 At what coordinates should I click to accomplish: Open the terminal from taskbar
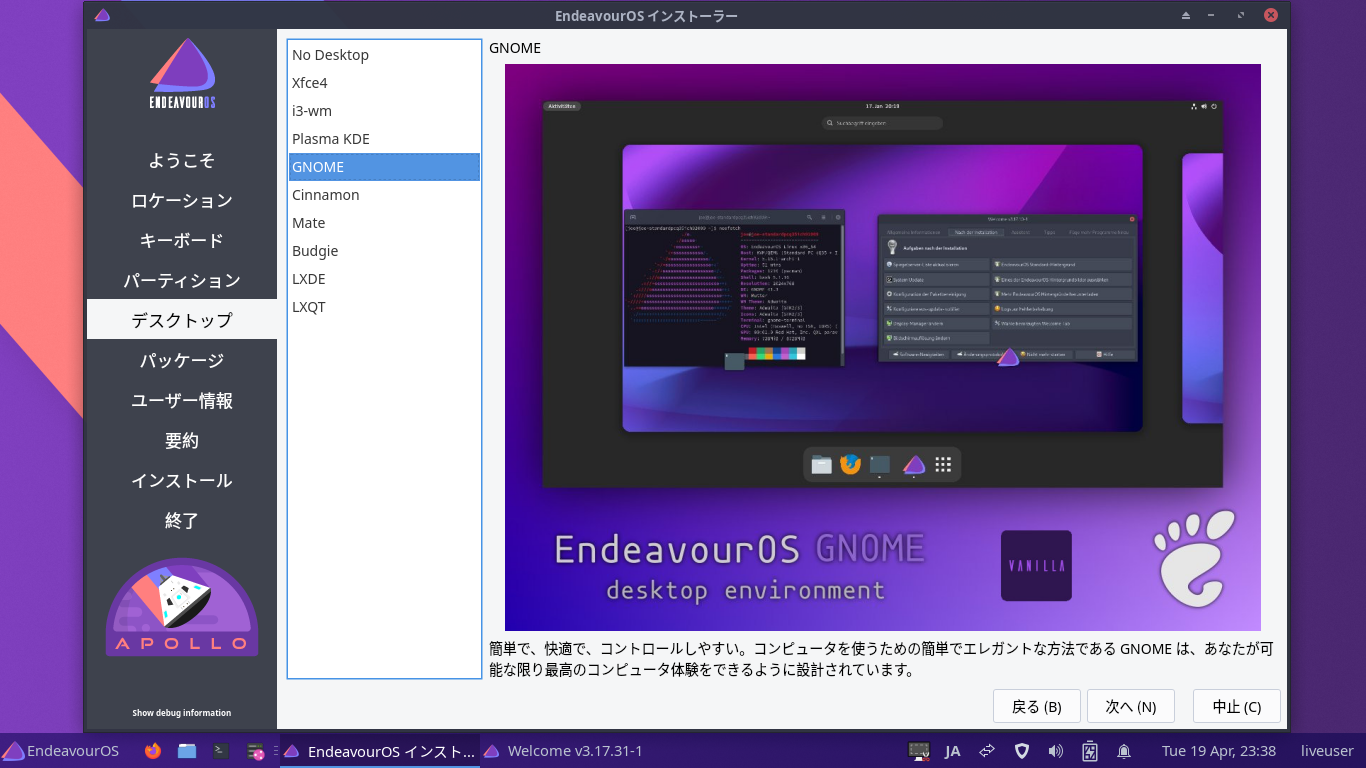222,751
